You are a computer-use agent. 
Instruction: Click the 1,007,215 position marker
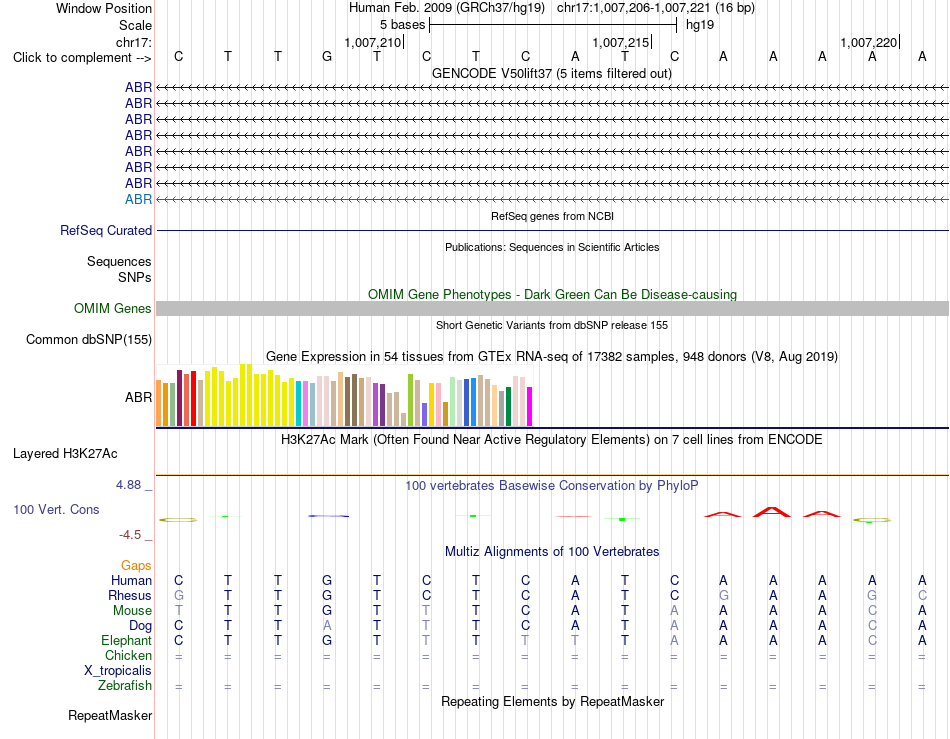pos(620,42)
